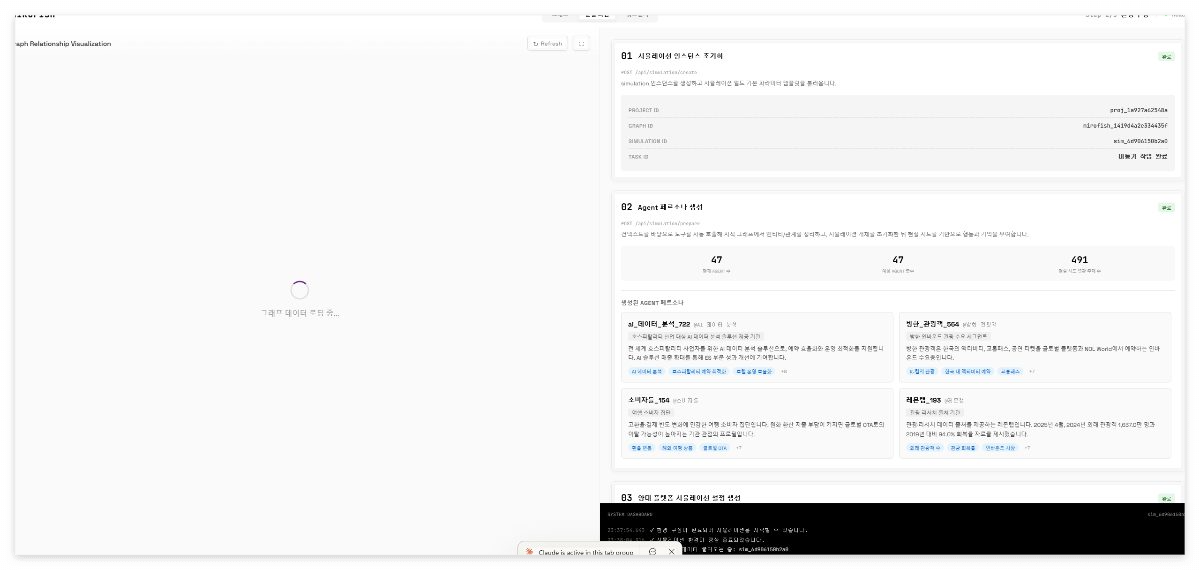Click the TASK ID label row
The height and width of the screenshot is (570, 1200).
pyautogui.click(x=897, y=157)
